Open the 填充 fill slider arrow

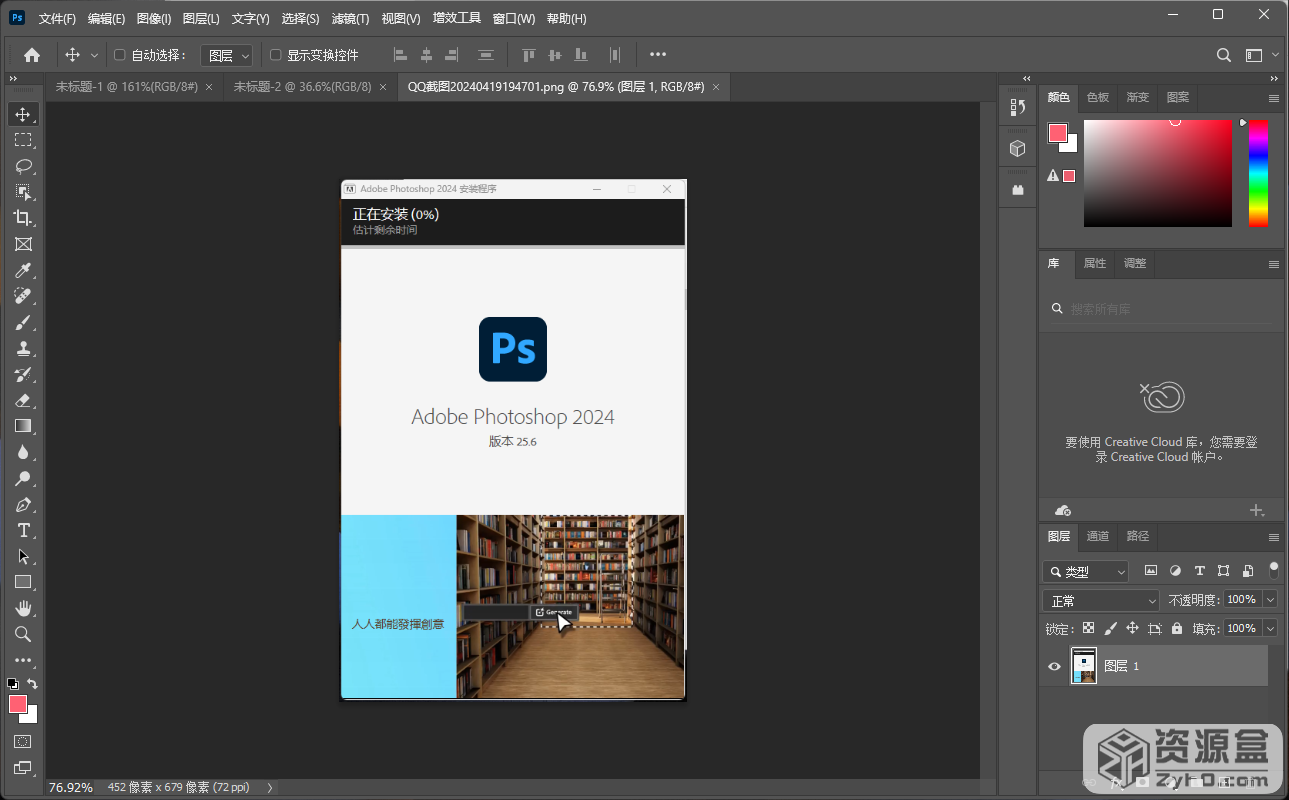1271,628
